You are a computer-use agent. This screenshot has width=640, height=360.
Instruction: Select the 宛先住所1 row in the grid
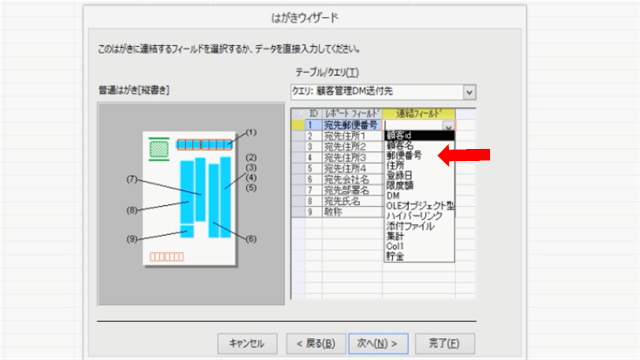[344, 136]
